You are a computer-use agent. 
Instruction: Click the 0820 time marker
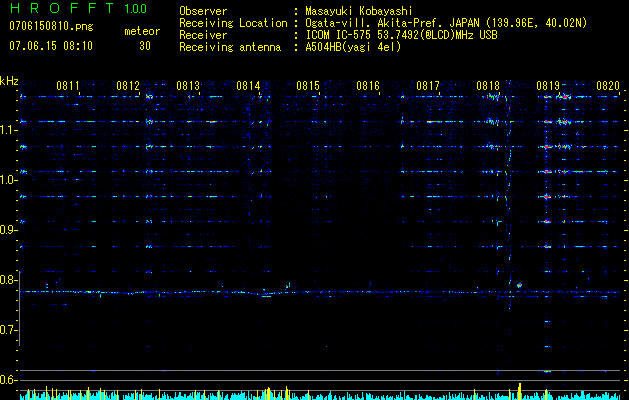[x=608, y=86]
